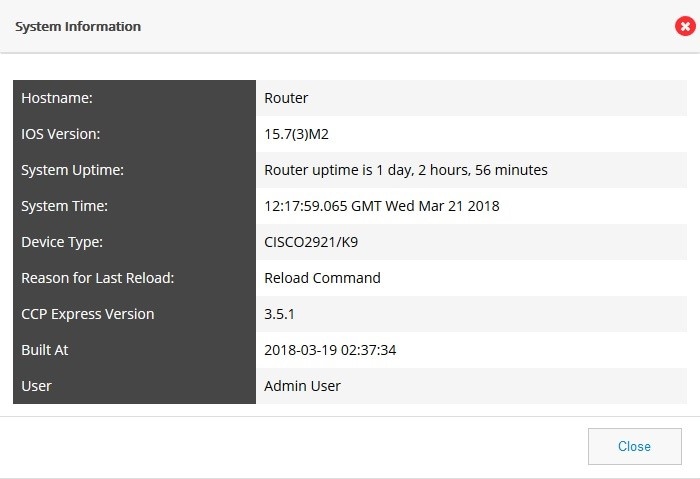Click the IOS Version value 15.7(3)M2
This screenshot has width=700, height=479.
coord(296,134)
